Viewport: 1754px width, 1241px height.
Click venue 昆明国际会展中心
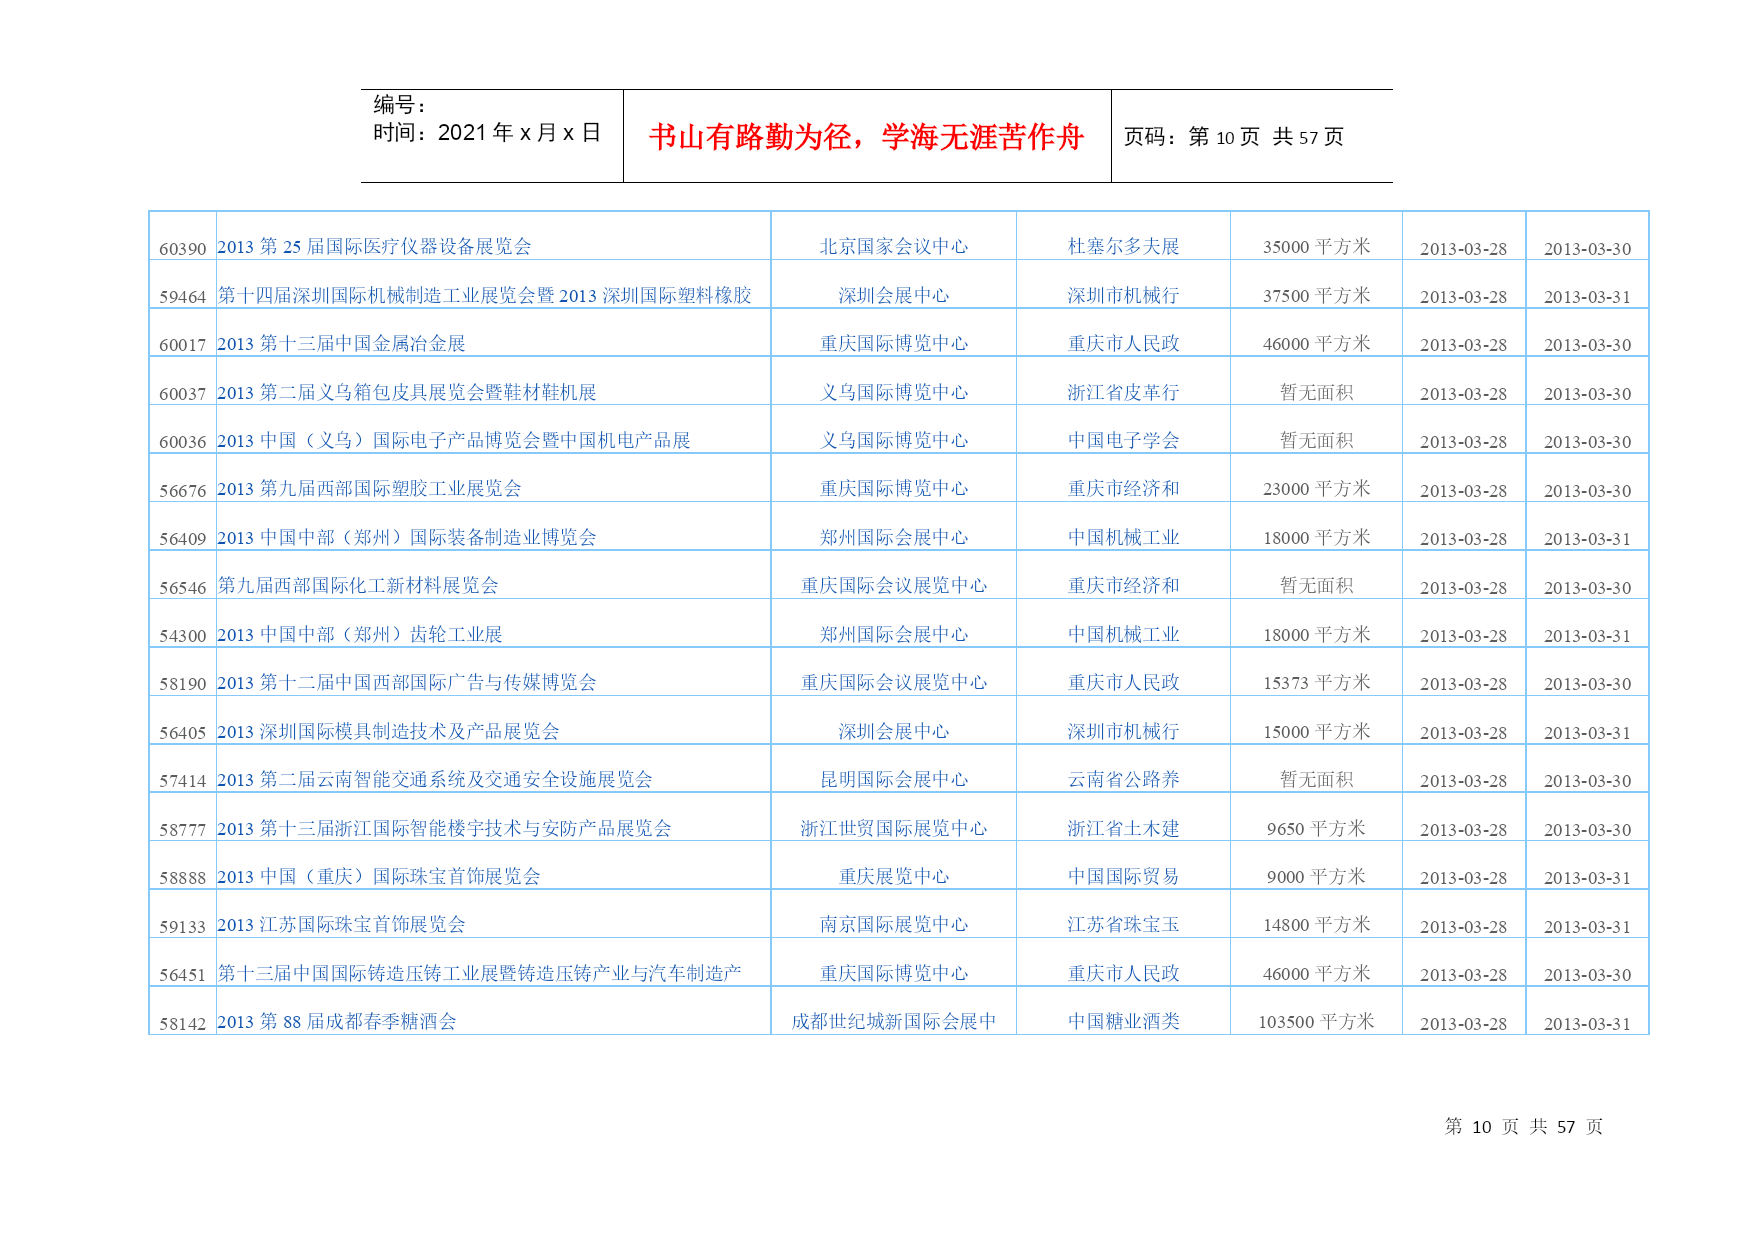tap(894, 780)
